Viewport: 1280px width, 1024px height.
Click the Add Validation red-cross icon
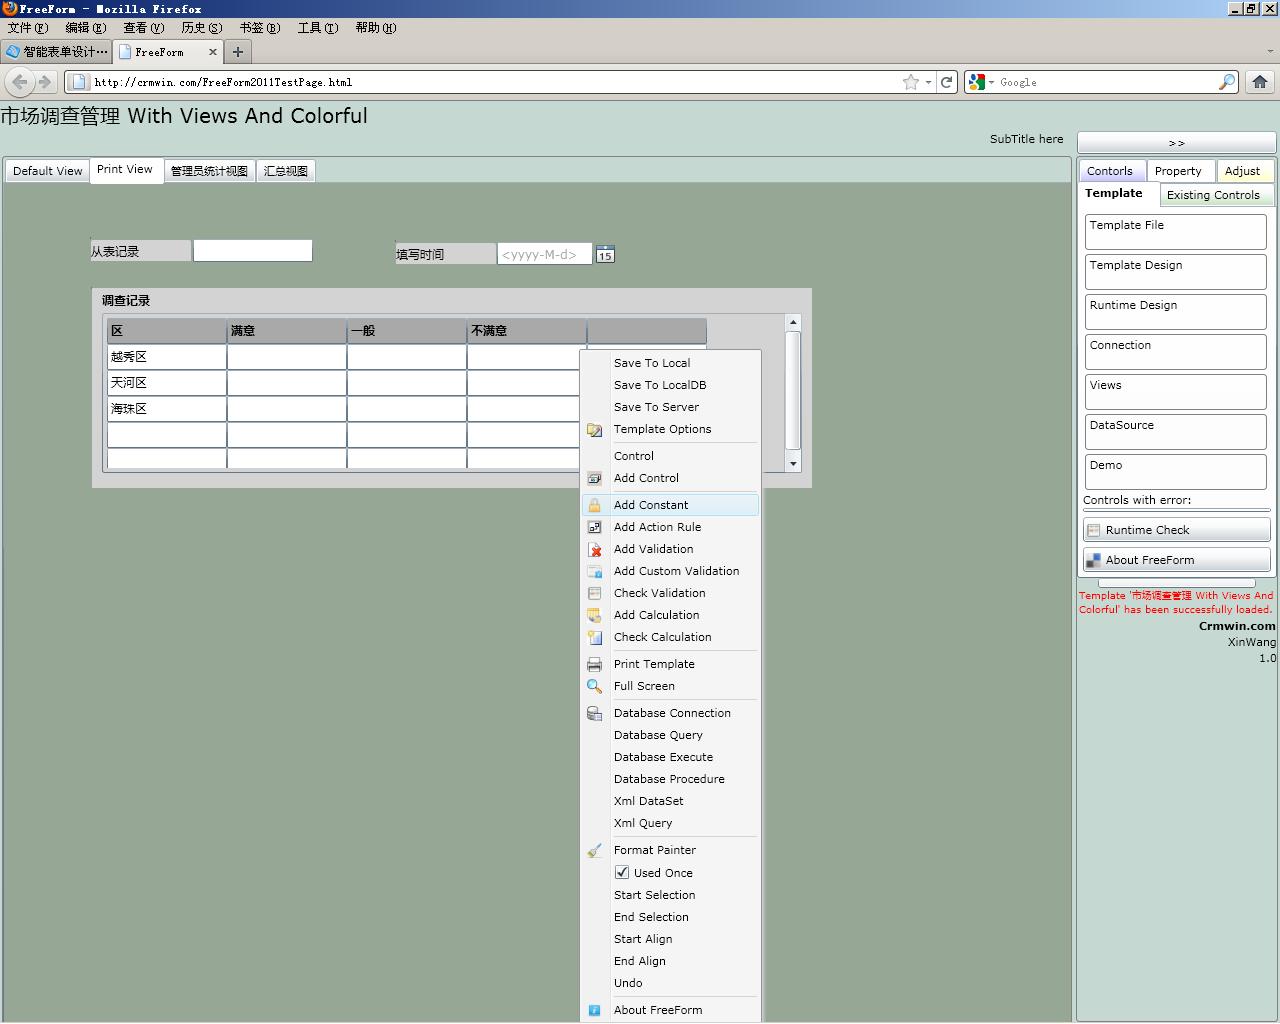(x=594, y=550)
